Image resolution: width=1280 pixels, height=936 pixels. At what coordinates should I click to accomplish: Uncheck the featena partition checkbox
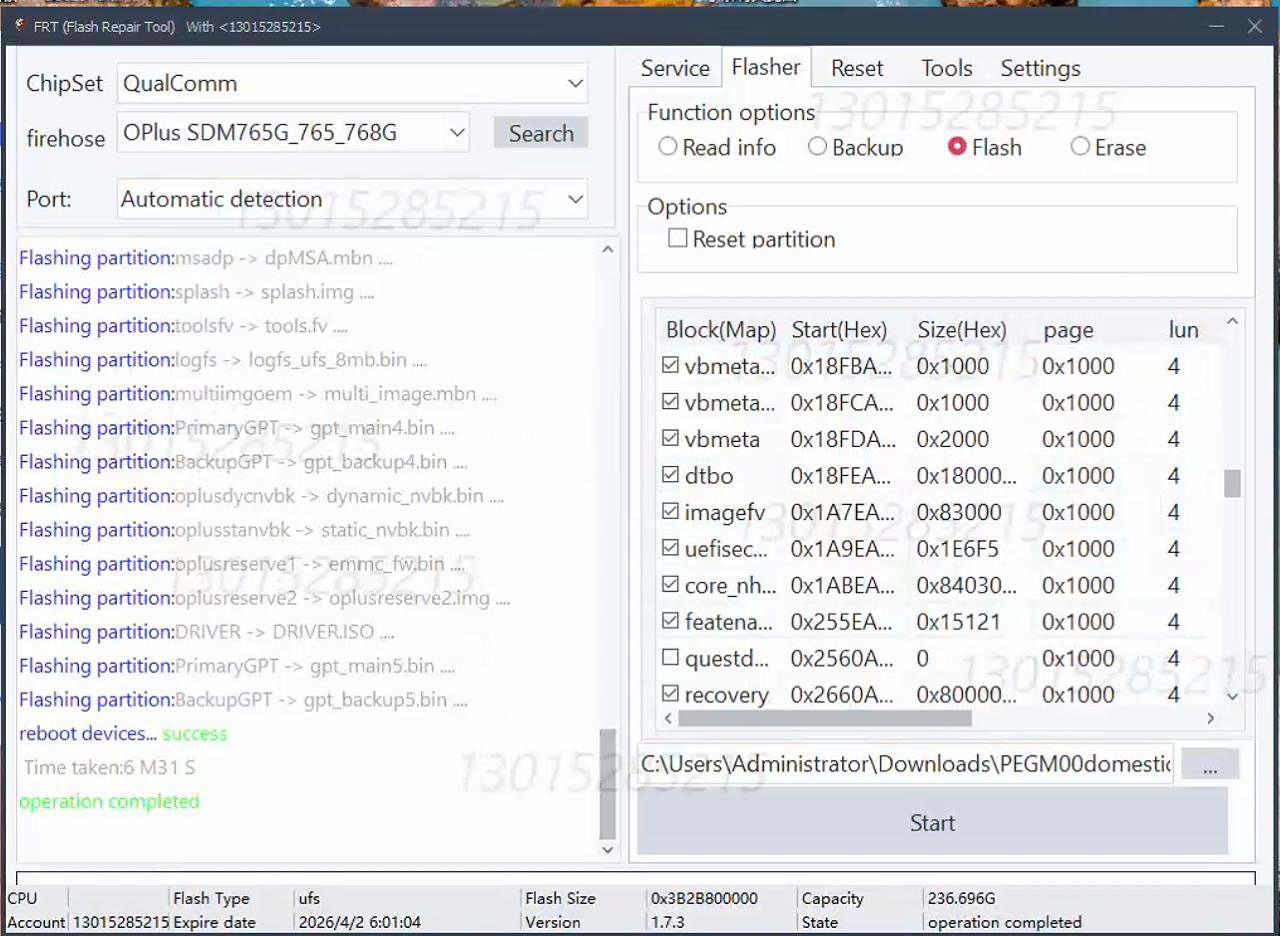pyautogui.click(x=670, y=621)
